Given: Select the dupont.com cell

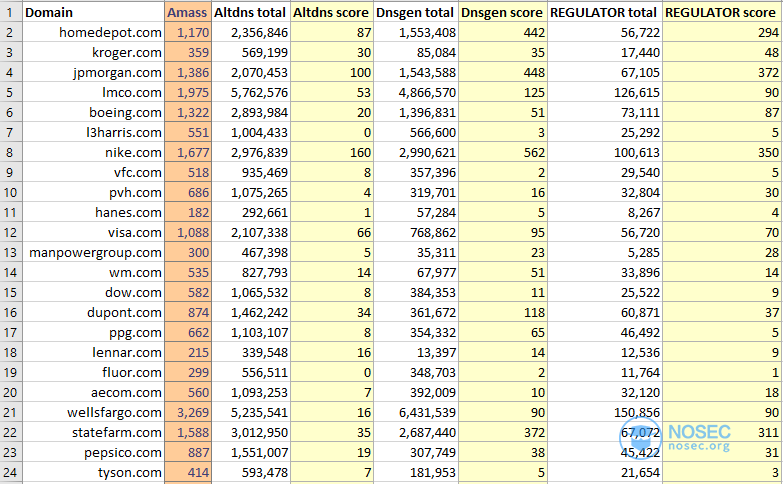Looking at the screenshot, I should click(93, 312).
